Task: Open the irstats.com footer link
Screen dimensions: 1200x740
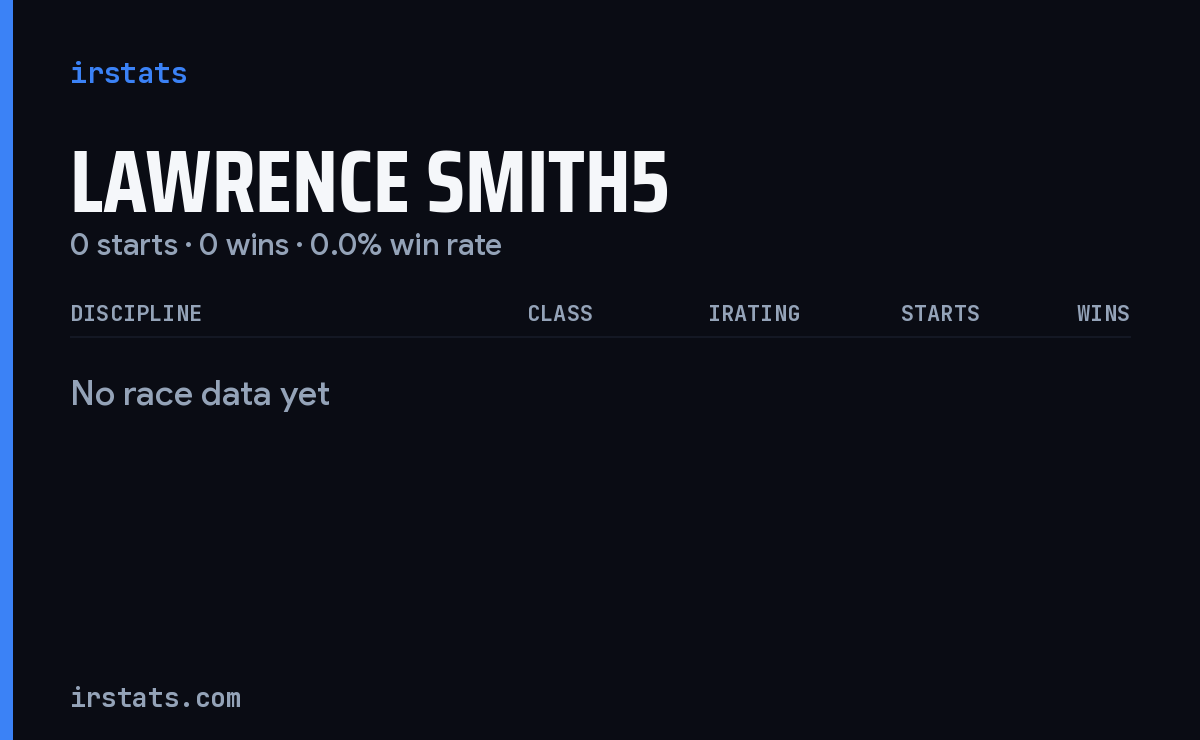Action: point(155,697)
